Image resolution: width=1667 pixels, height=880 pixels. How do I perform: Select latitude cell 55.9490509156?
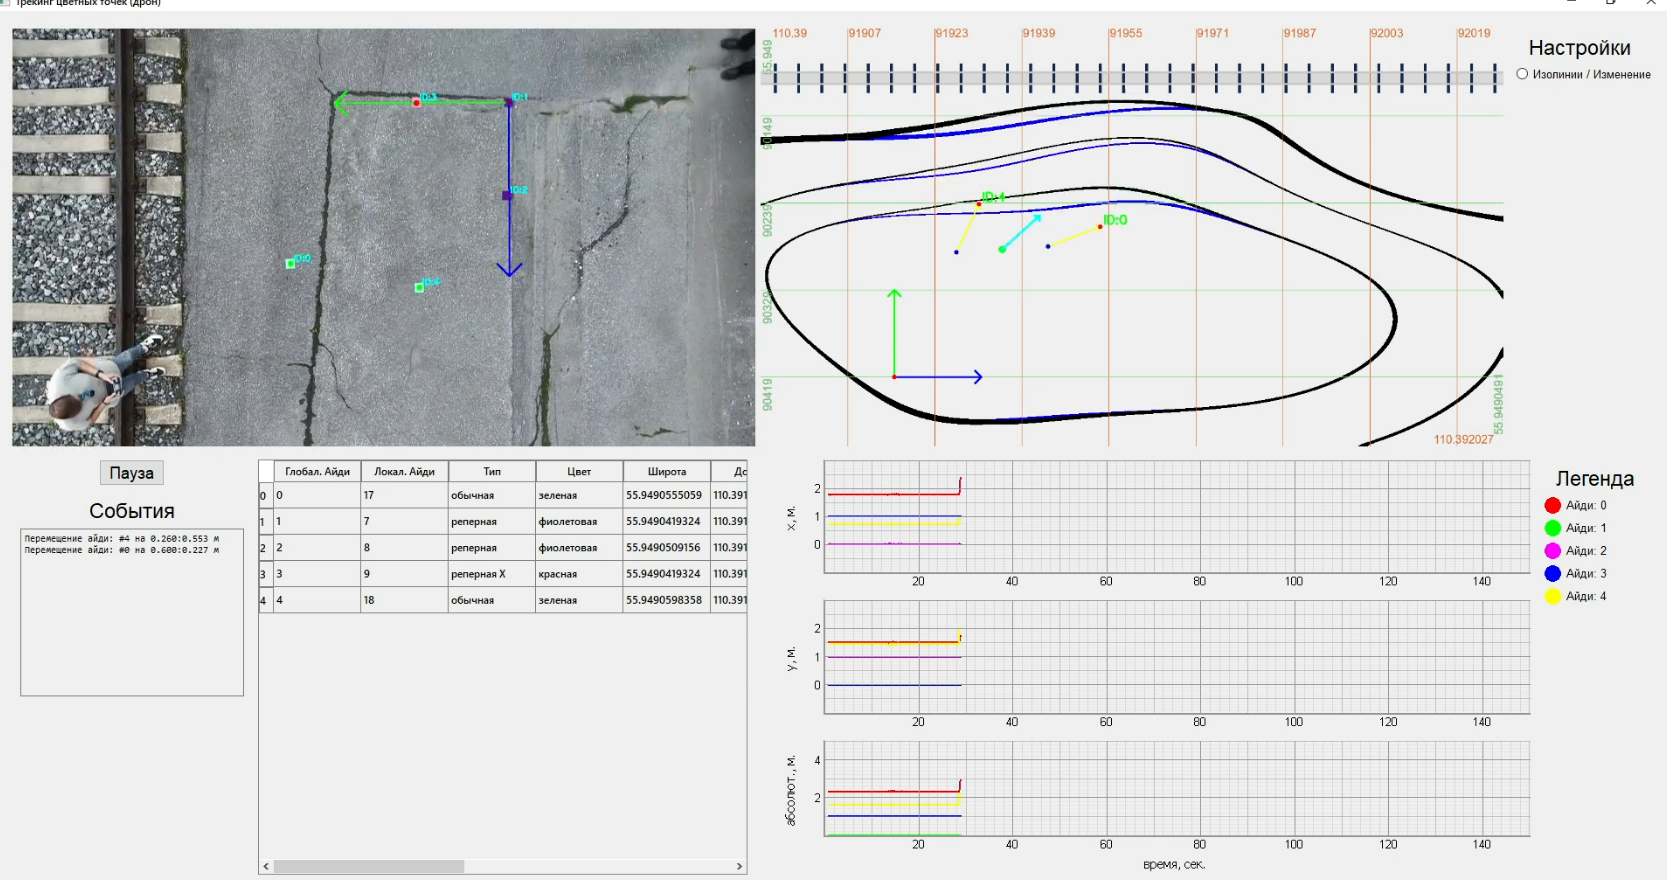[x=667, y=547]
